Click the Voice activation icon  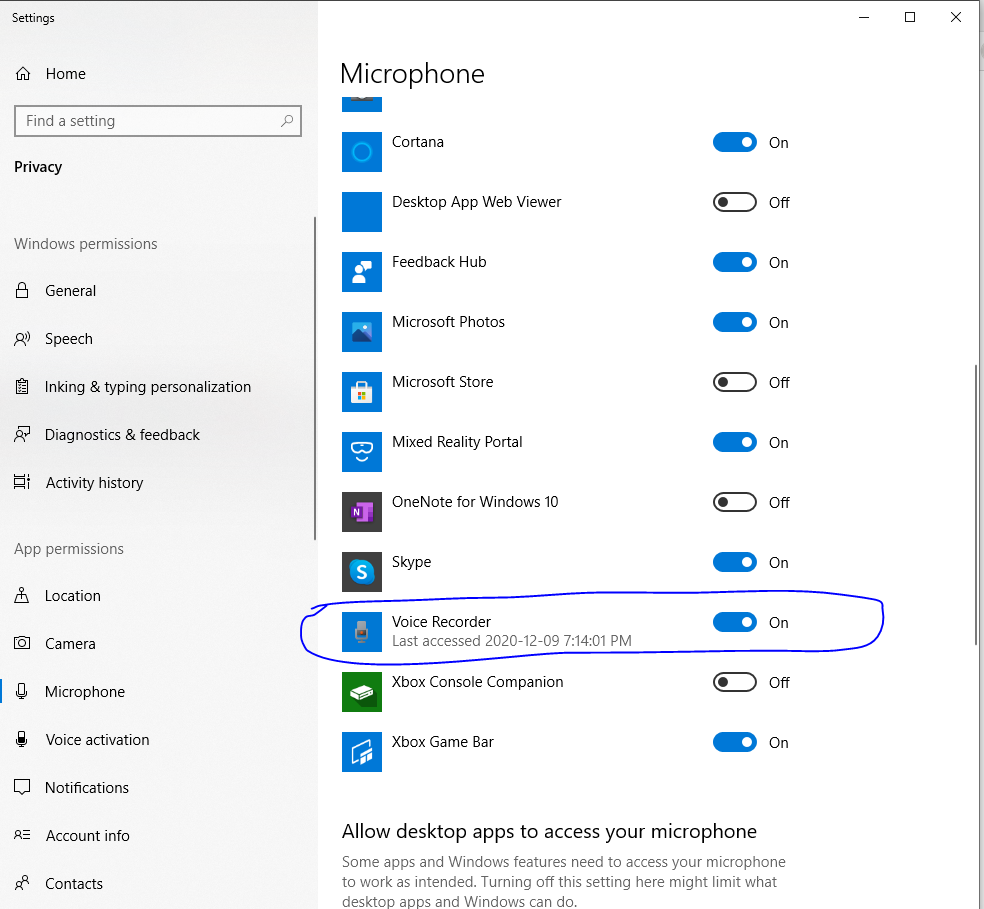pos(22,740)
